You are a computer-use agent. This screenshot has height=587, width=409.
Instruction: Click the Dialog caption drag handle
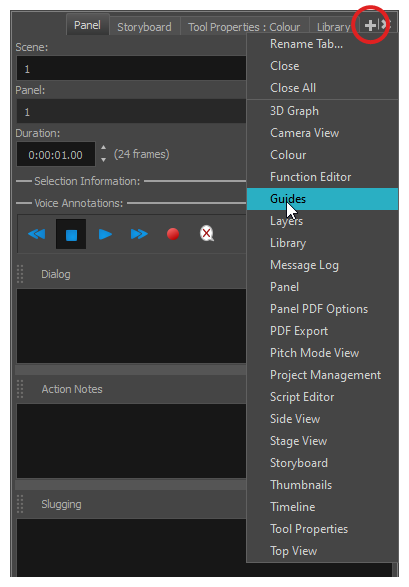tap(20, 274)
